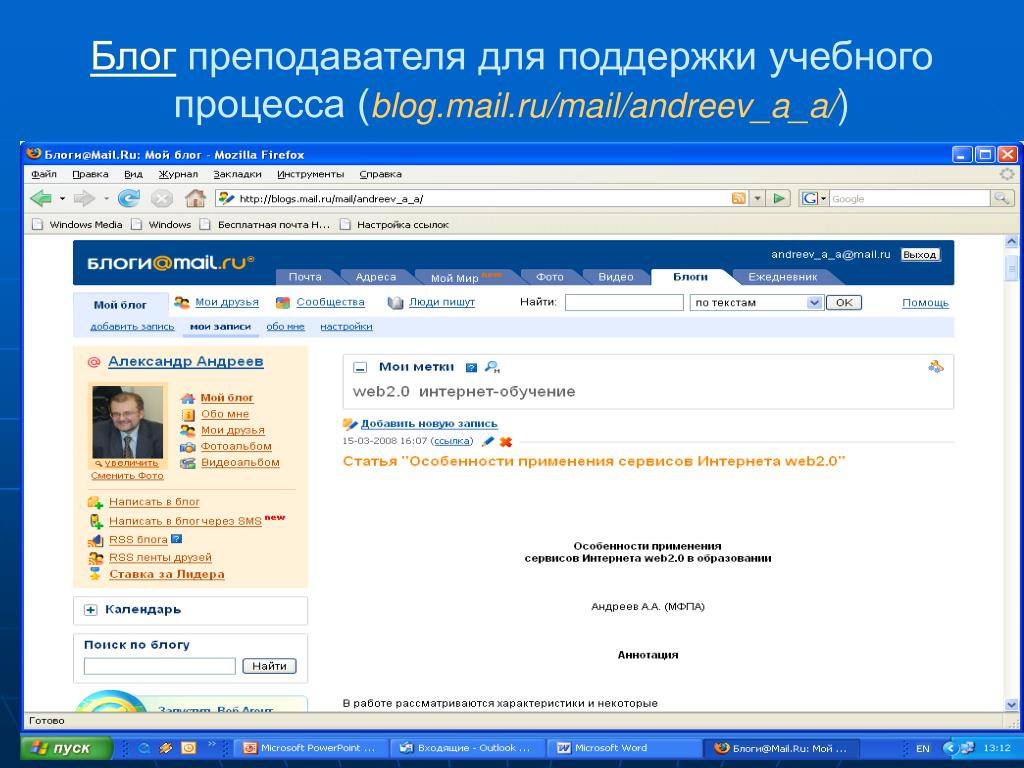Delete the post with red X icon
This screenshot has height=768, width=1024.
(x=505, y=441)
